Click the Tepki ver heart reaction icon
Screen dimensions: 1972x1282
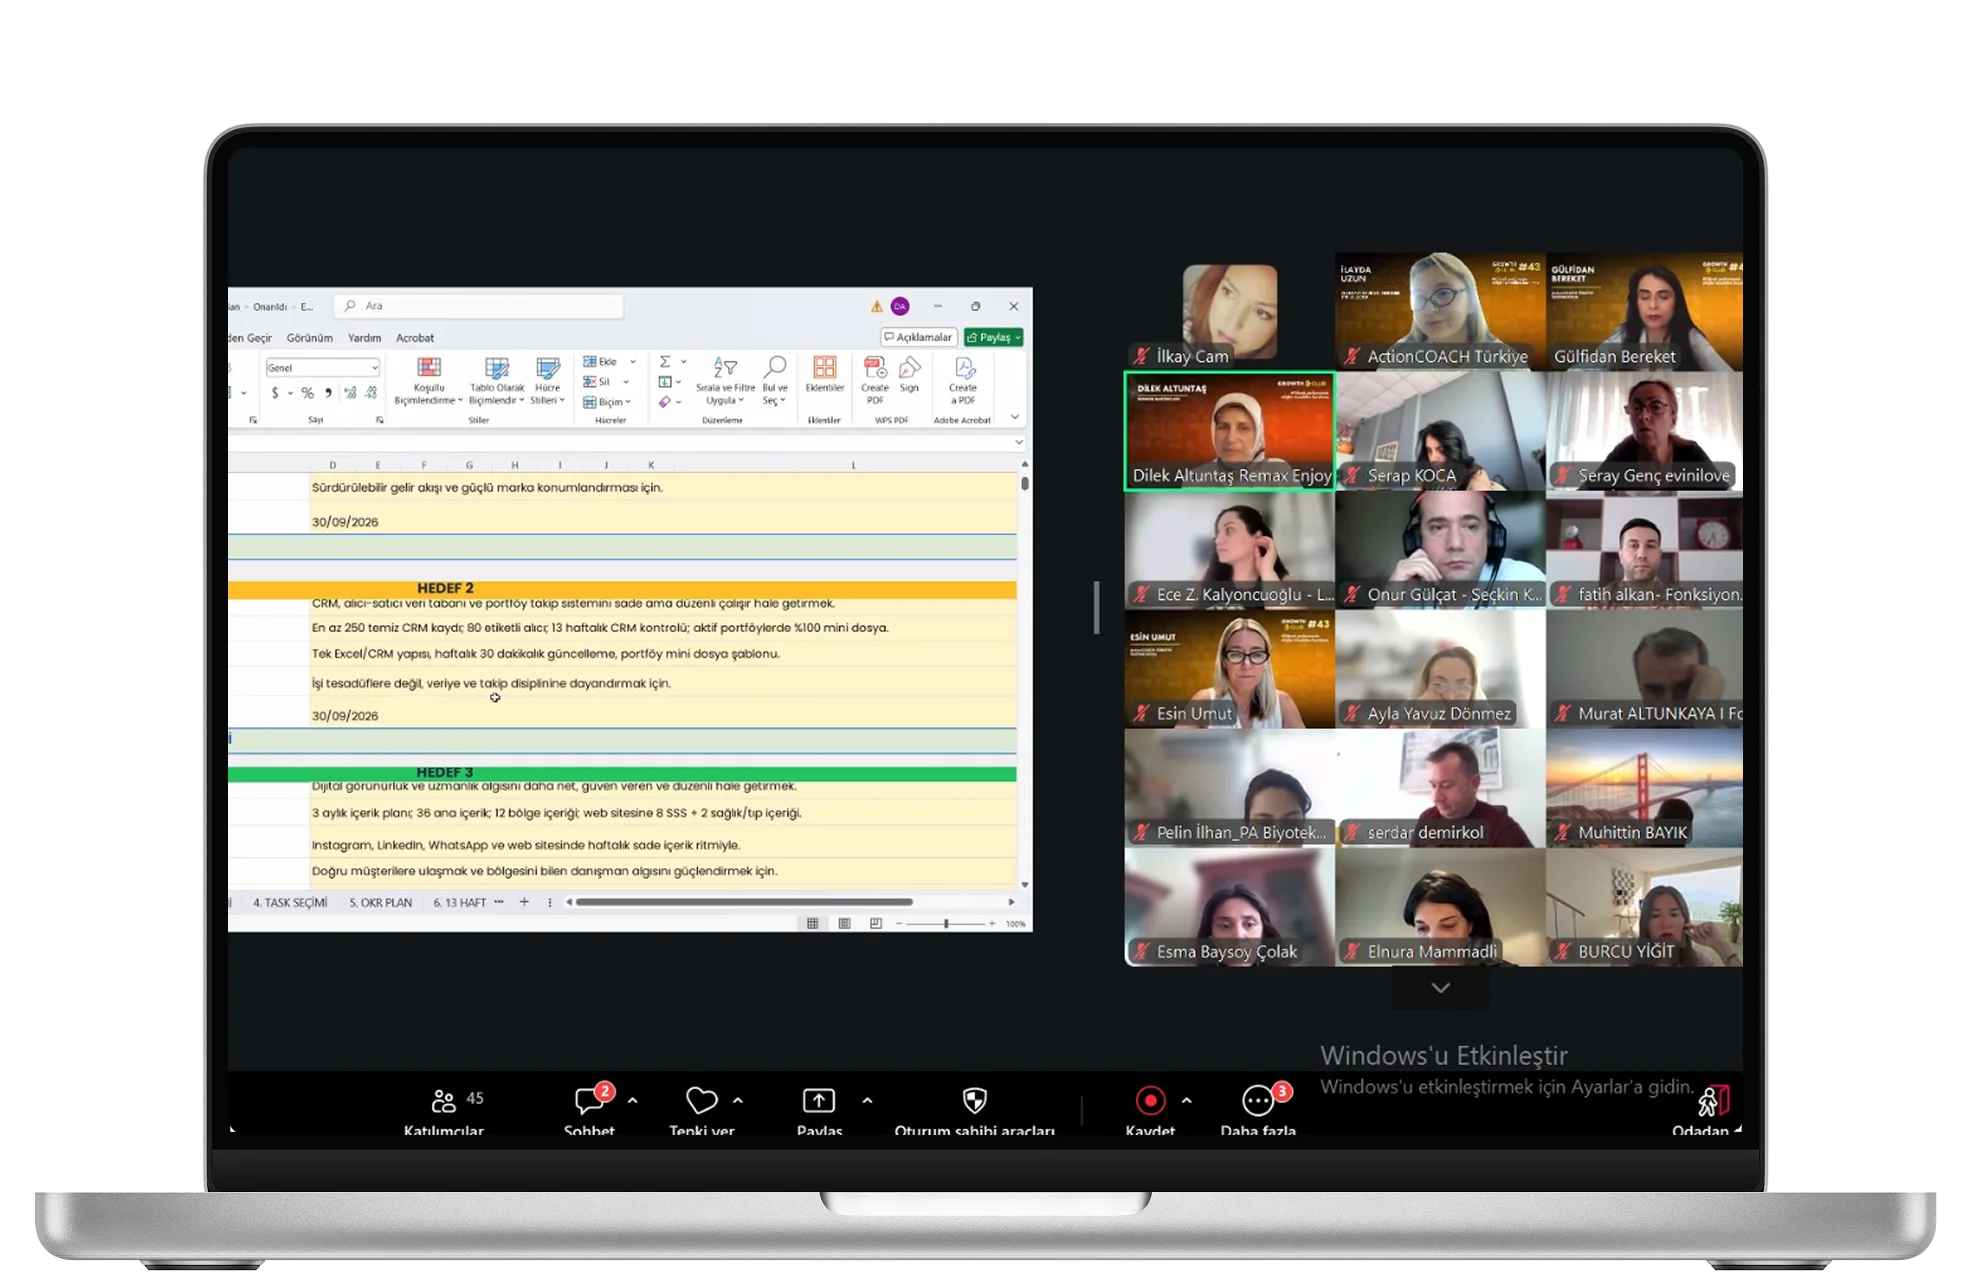(701, 1101)
